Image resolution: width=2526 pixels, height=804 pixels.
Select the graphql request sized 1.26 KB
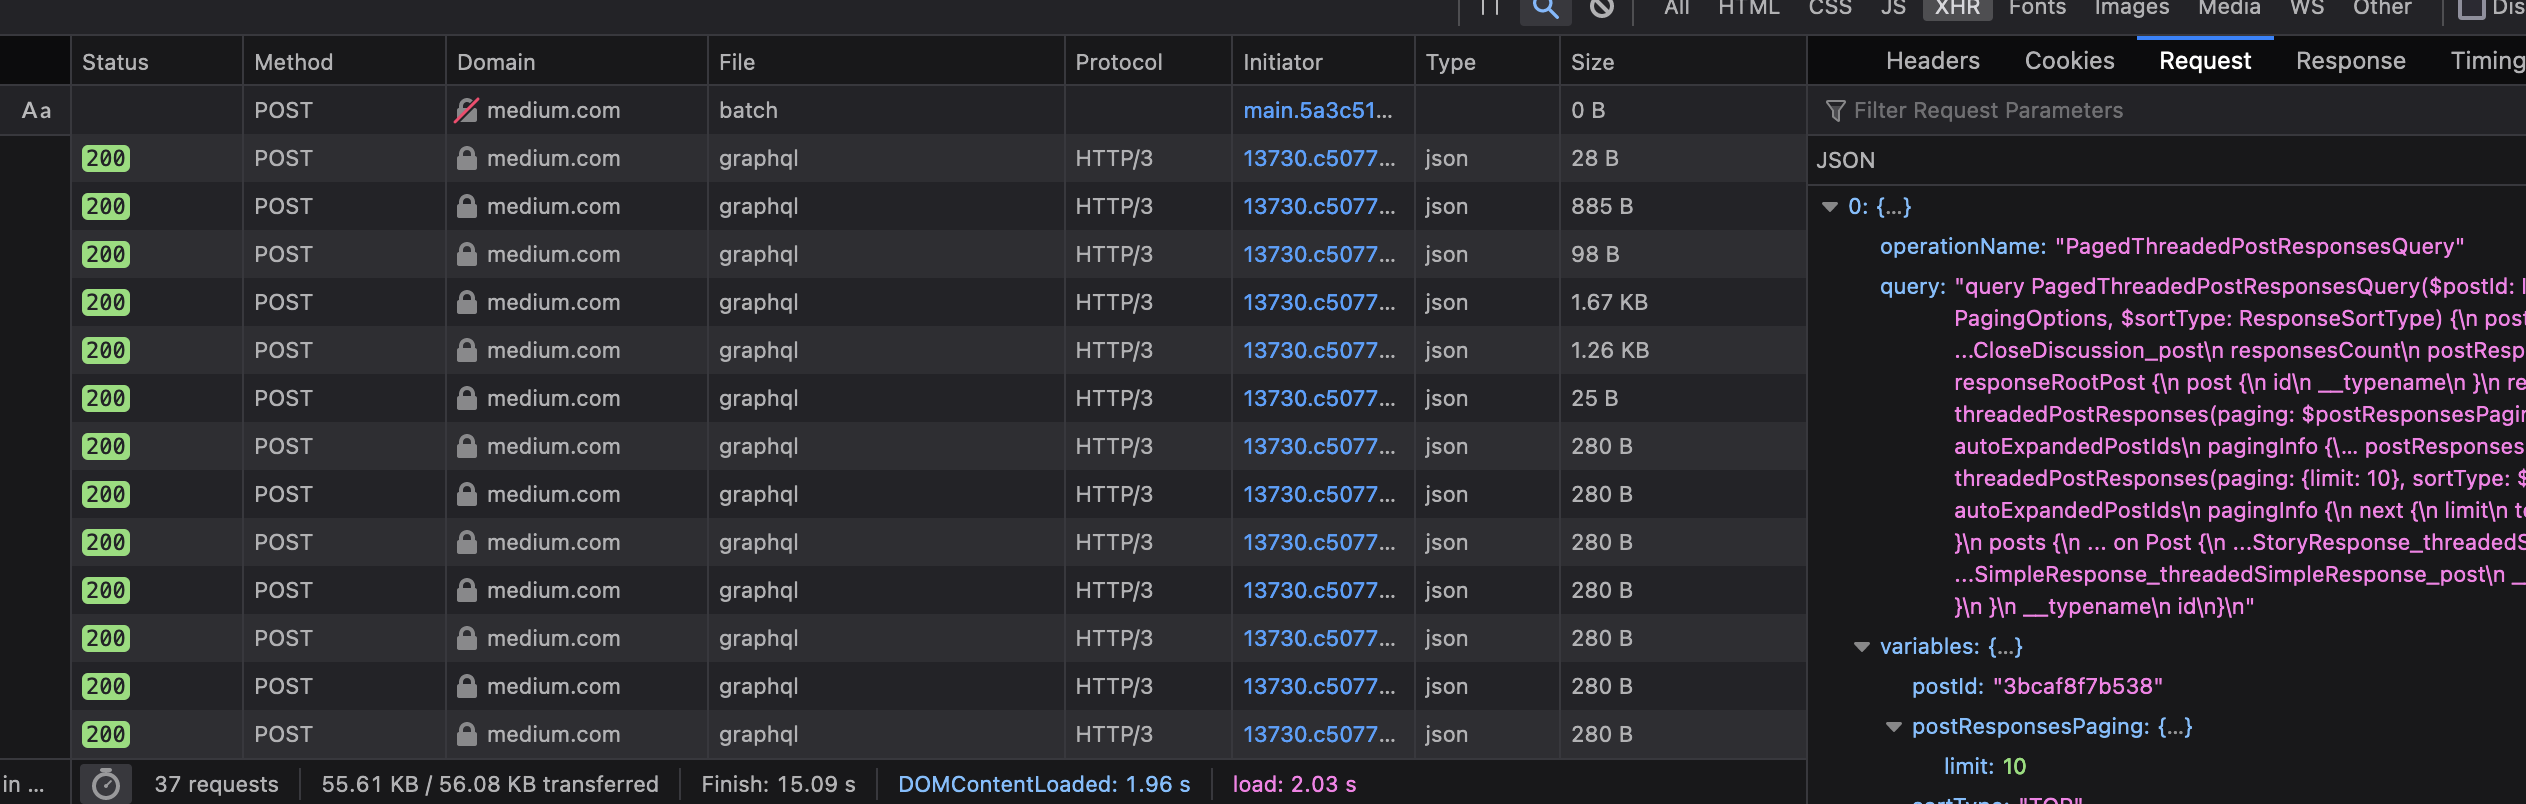(x=938, y=350)
